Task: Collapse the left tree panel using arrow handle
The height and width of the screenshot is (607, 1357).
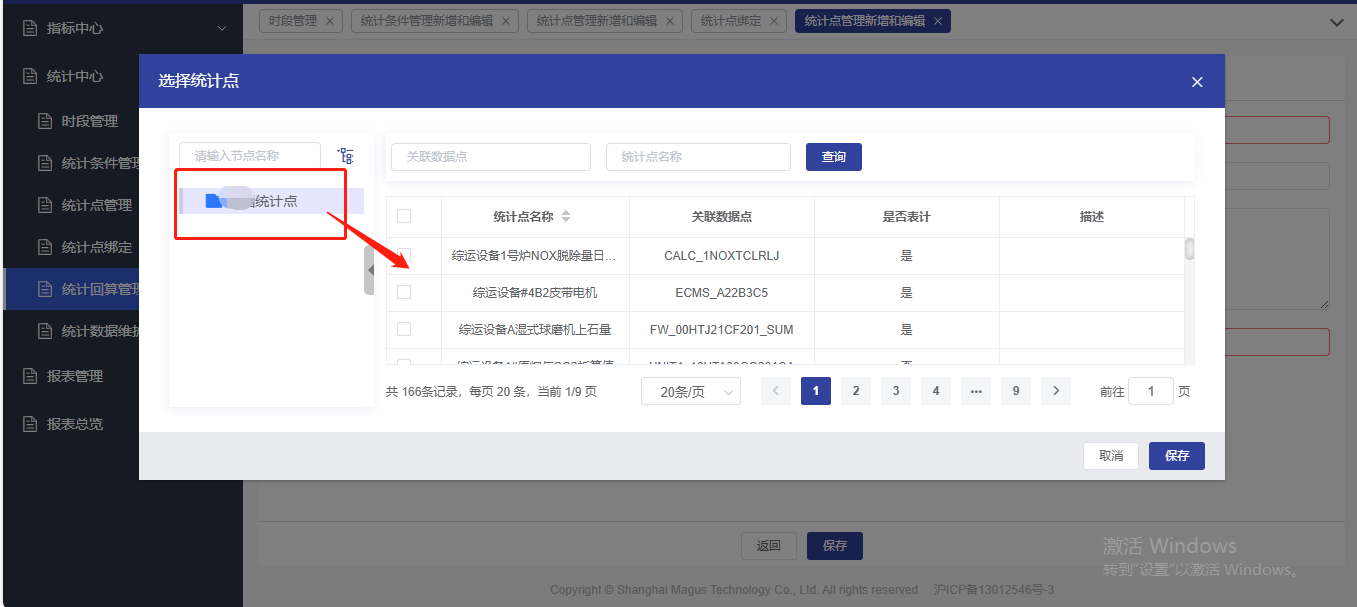Action: pos(369,270)
